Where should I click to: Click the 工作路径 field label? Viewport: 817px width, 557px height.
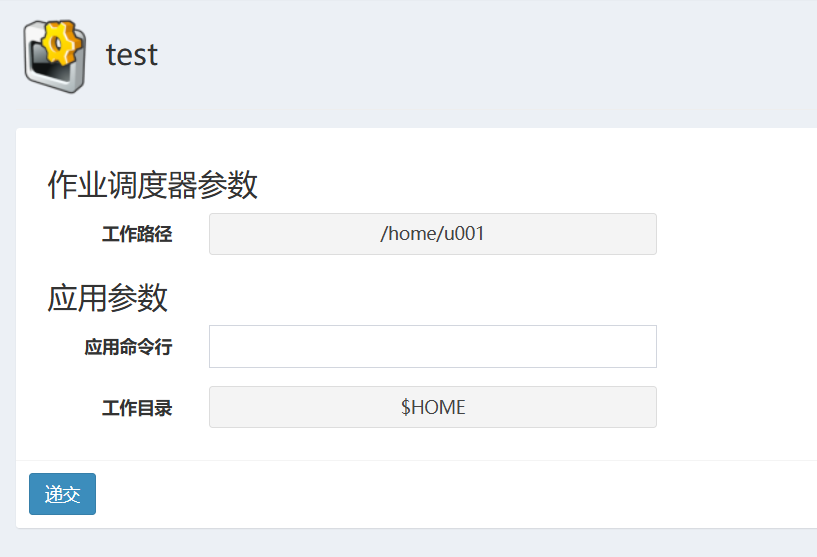[137, 235]
